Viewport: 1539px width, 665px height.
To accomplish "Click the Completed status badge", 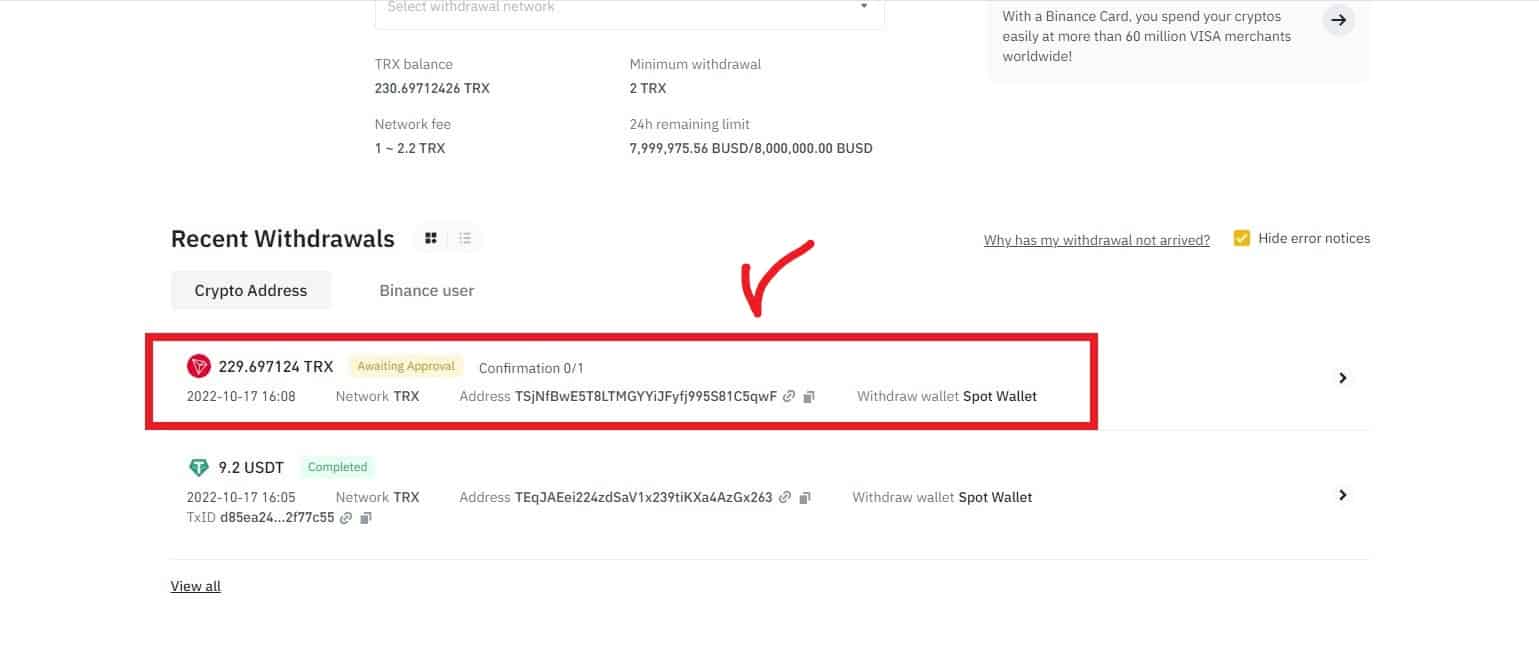I will tap(338, 467).
